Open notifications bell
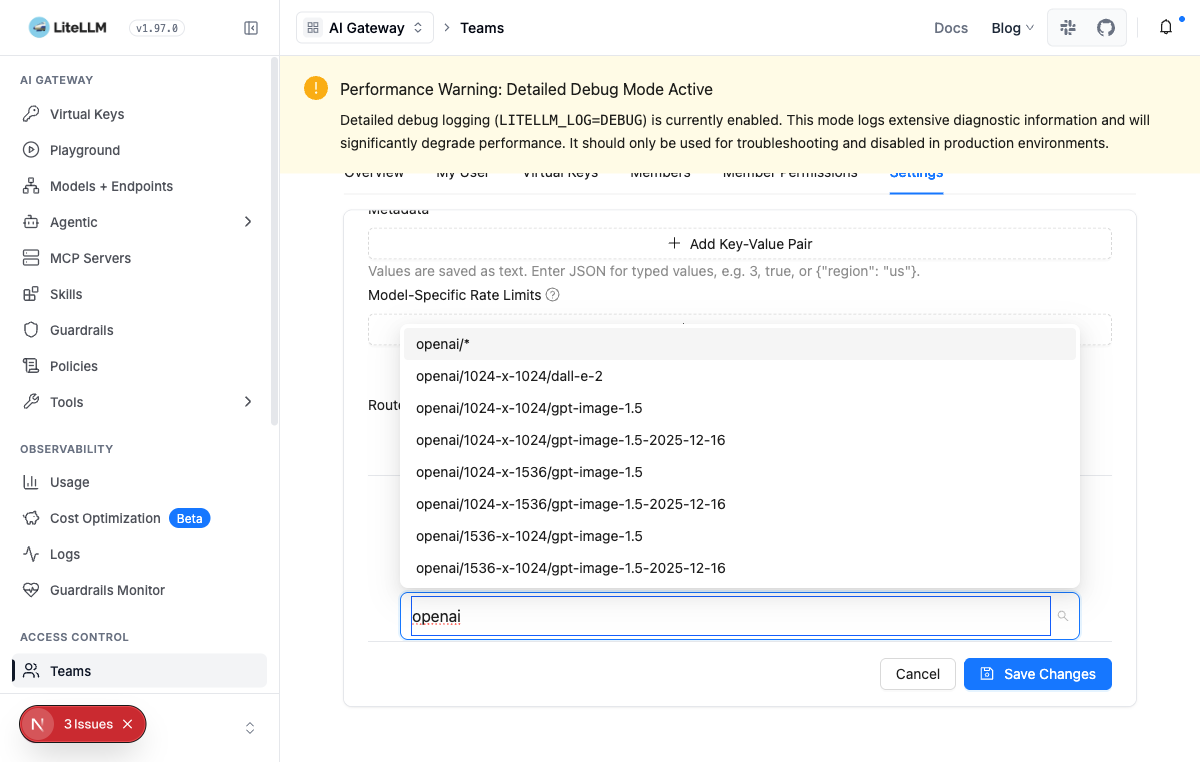The image size is (1200, 762). tap(1166, 28)
